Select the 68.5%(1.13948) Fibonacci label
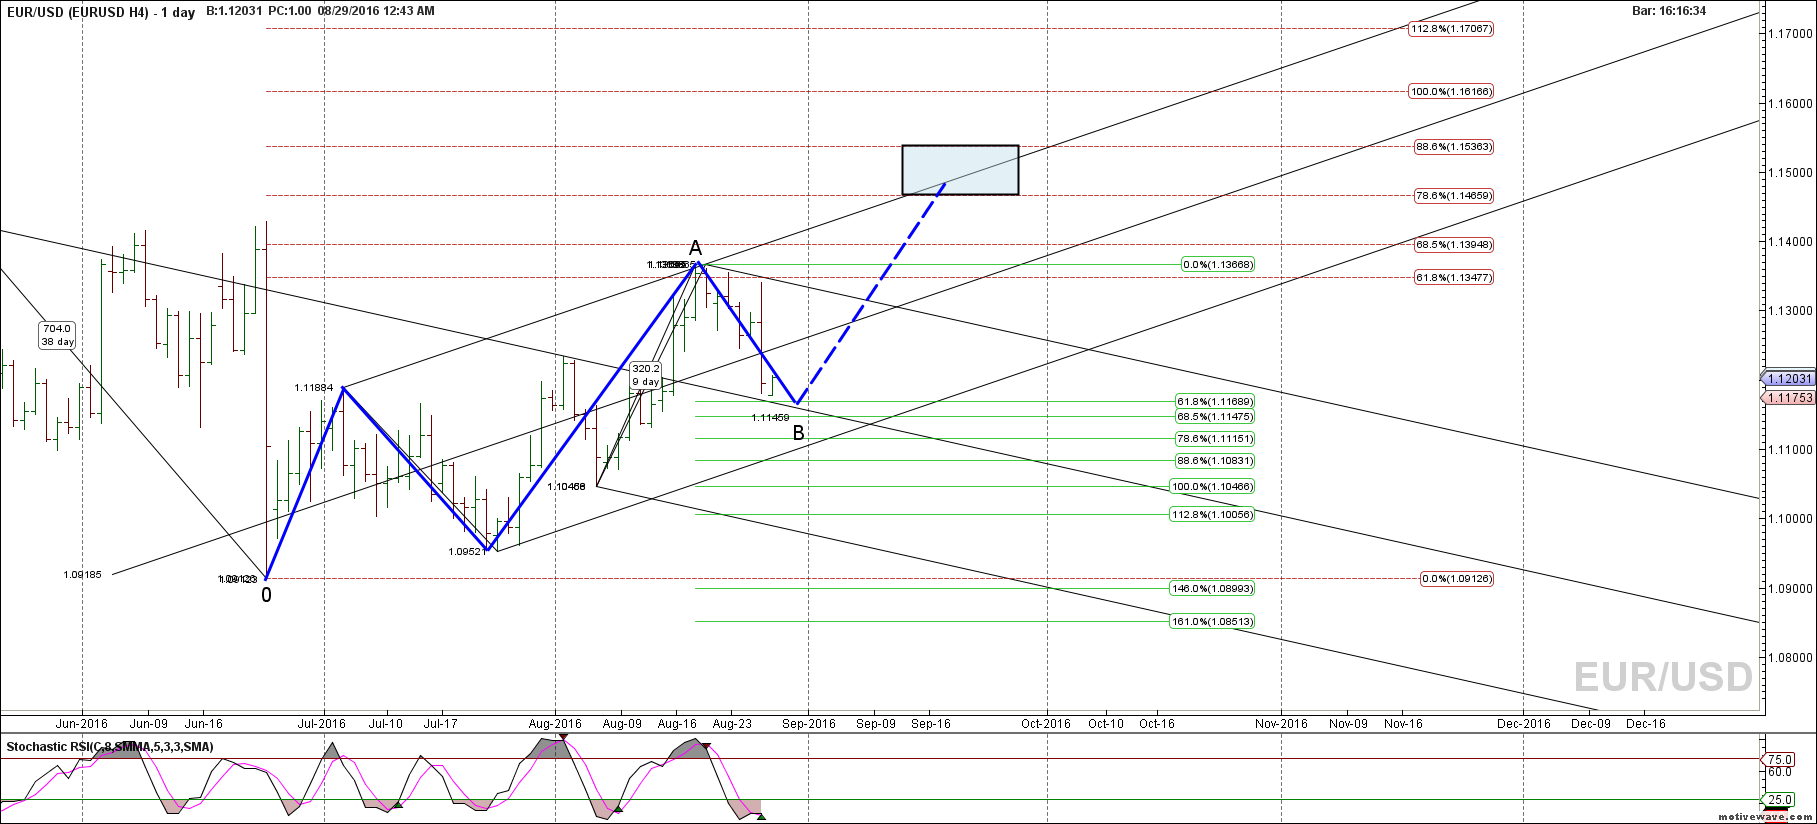 (x=1454, y=245)
